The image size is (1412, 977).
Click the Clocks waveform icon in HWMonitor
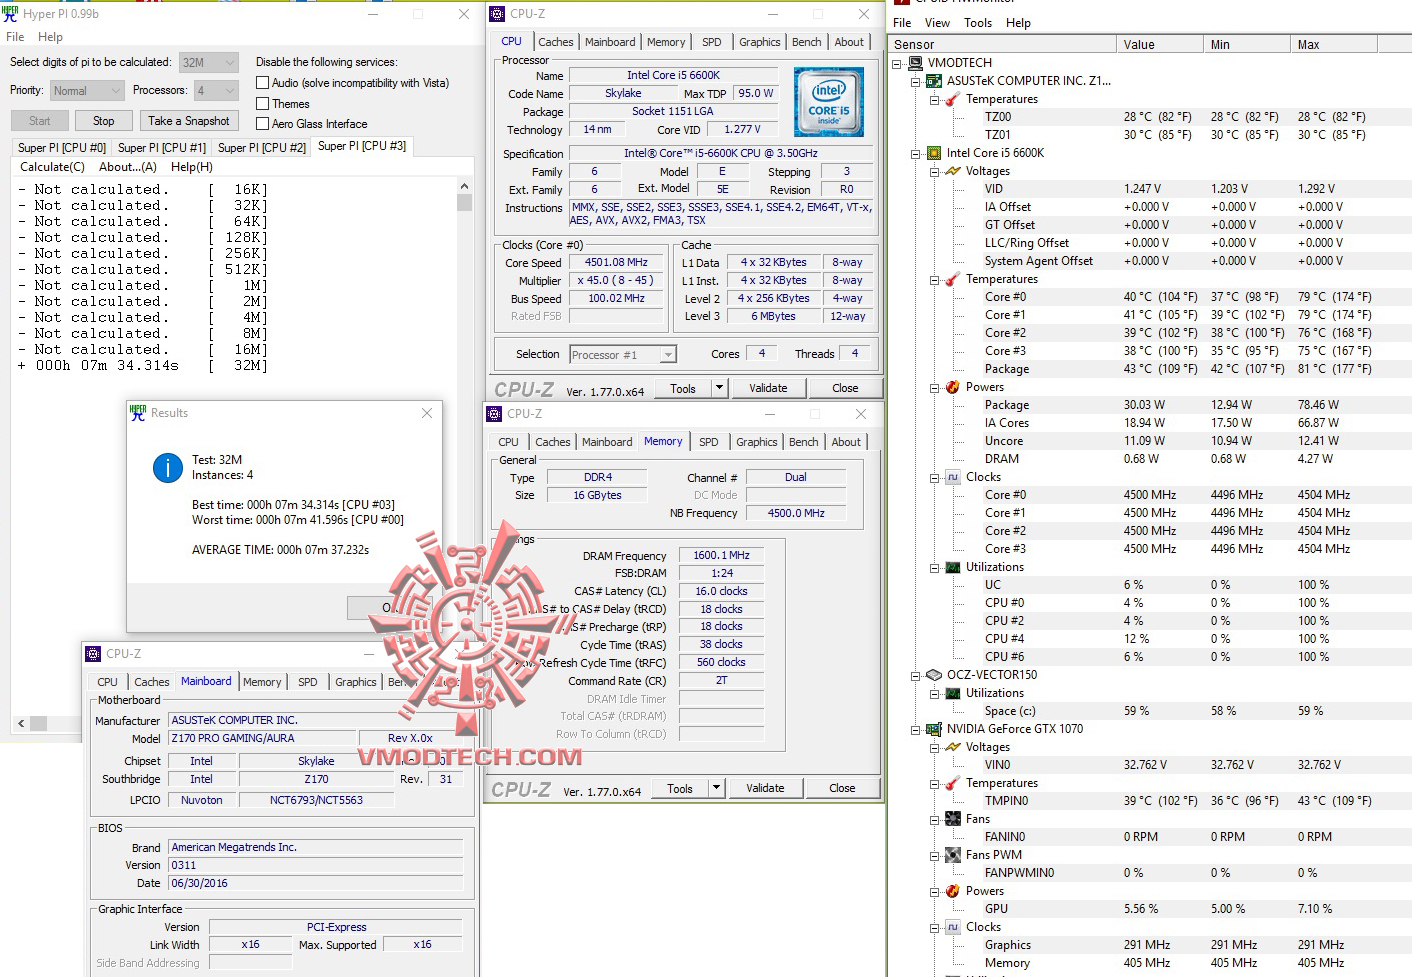pyautogui.click(x=951, y=477)
